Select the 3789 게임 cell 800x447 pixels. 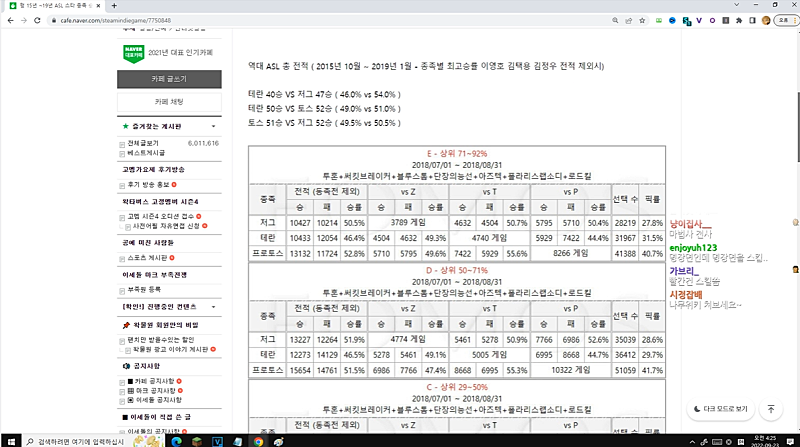click(x=408, y=222)
